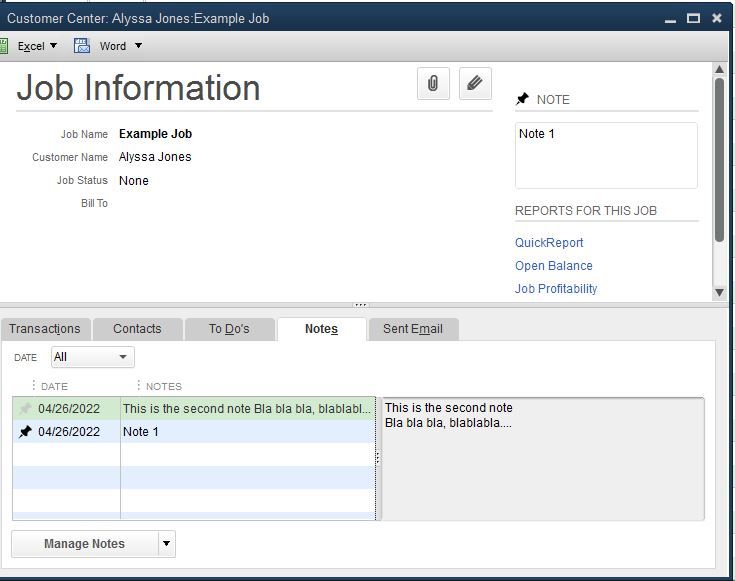Click the DATE column header
The width and height of the screenshot is (735, 581).
click(54, 386)
